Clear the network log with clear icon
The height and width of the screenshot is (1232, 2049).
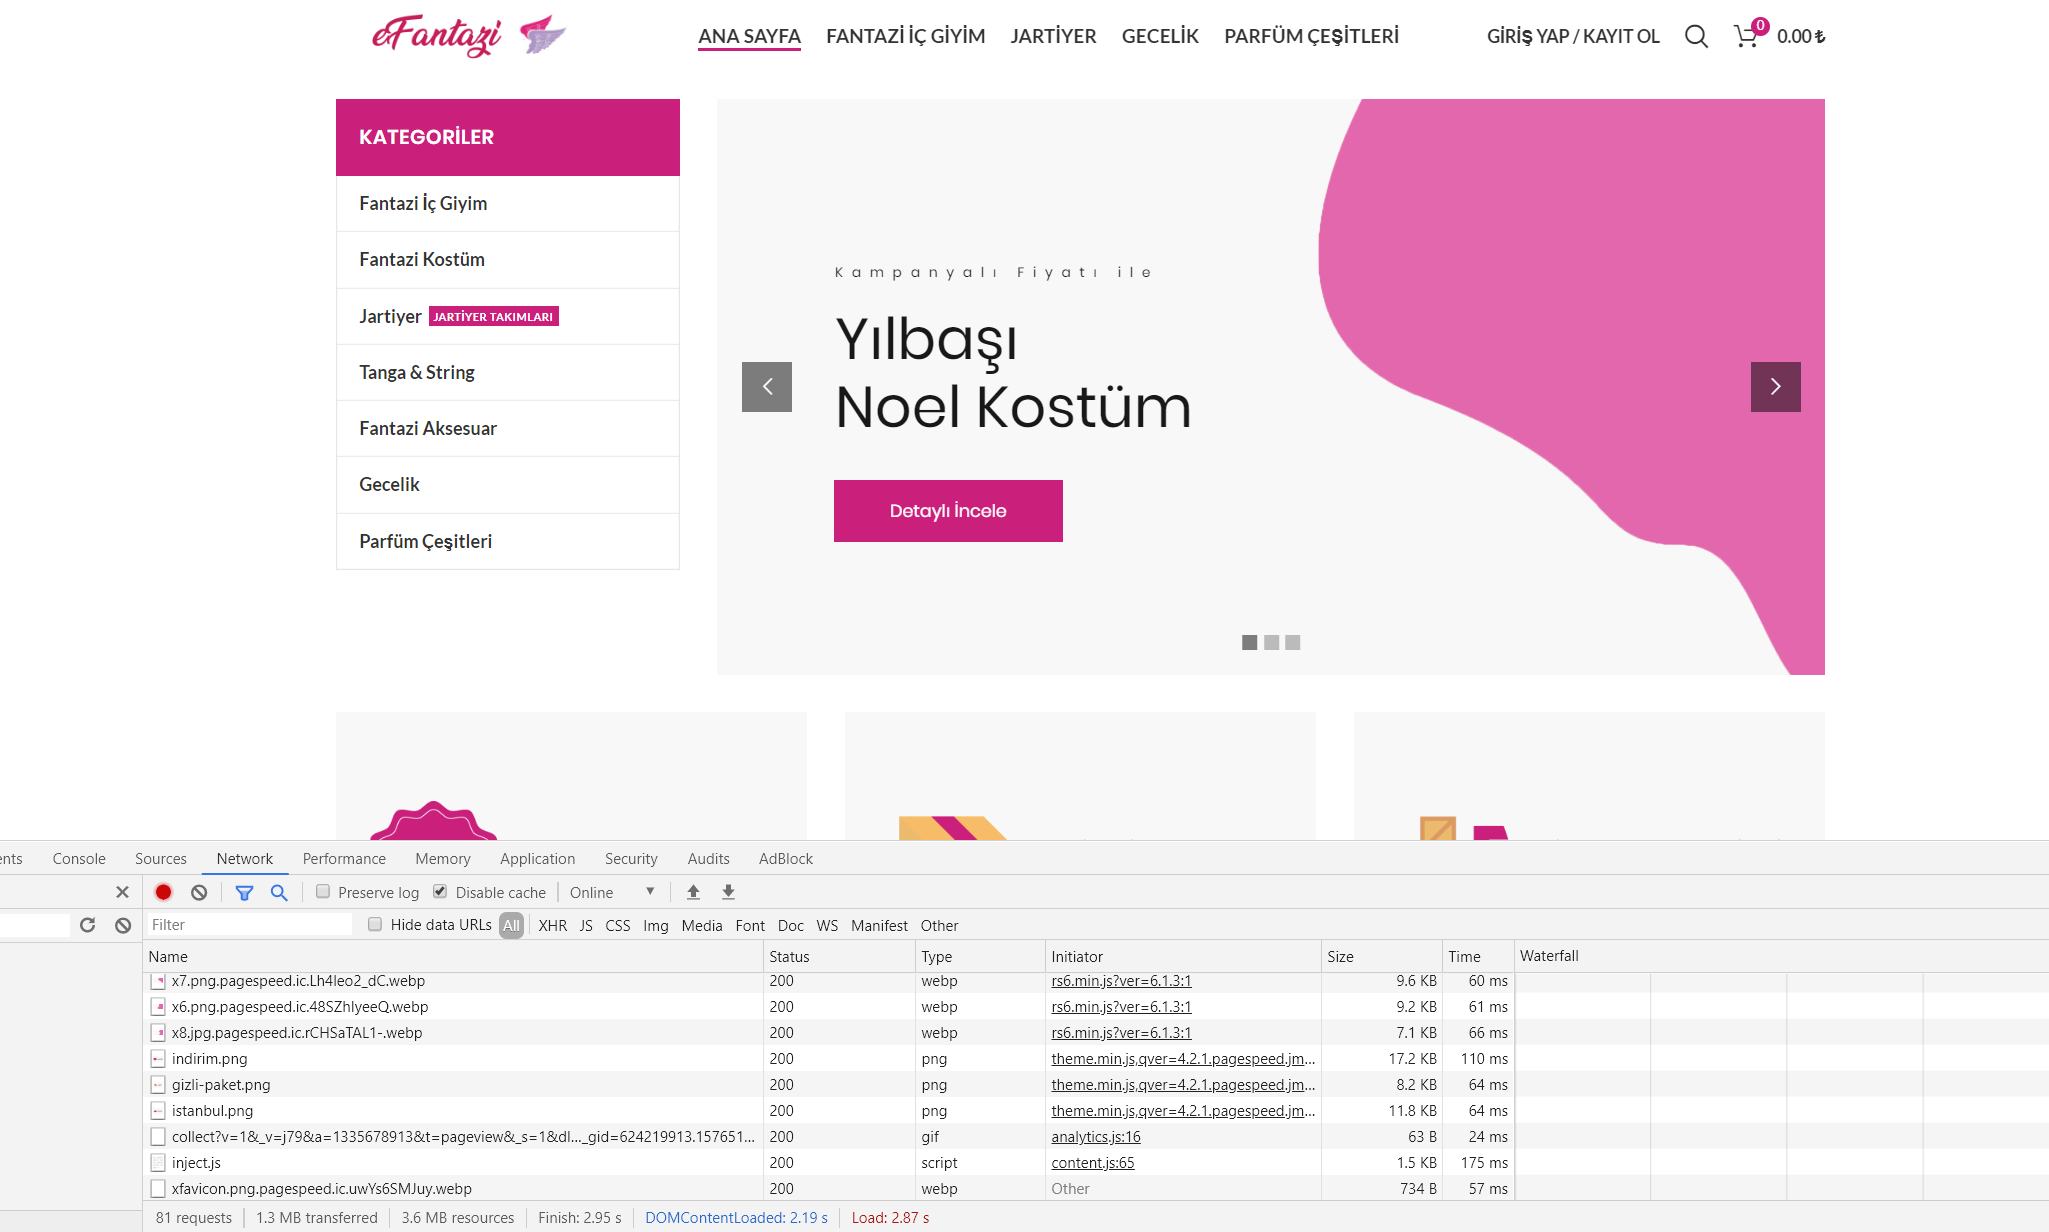pos(199,892)
